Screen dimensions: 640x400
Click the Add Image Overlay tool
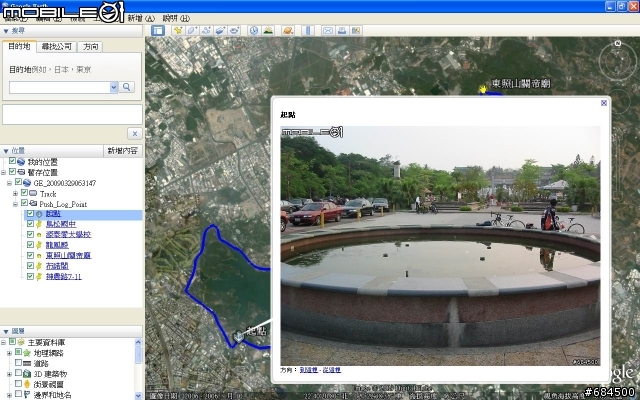[x=220, y=31]
